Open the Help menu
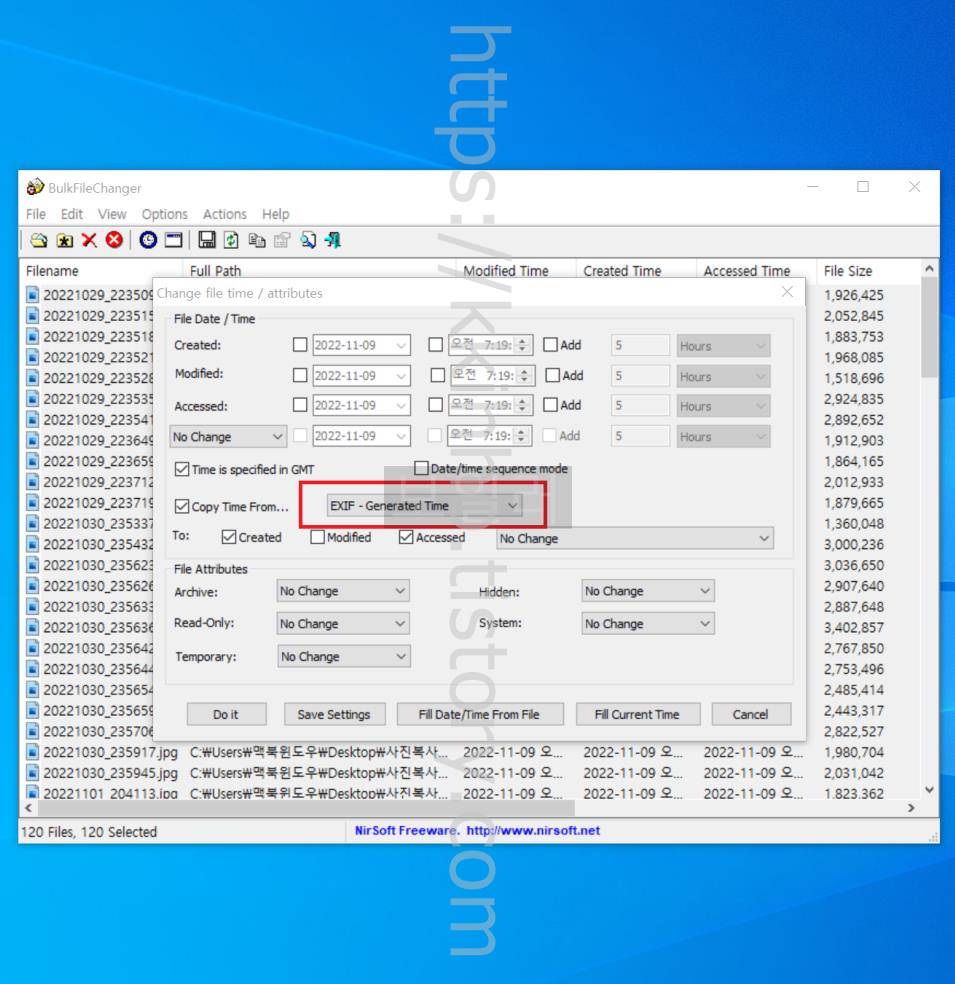This screenshot has height=984, width=955. coord(275,214)
